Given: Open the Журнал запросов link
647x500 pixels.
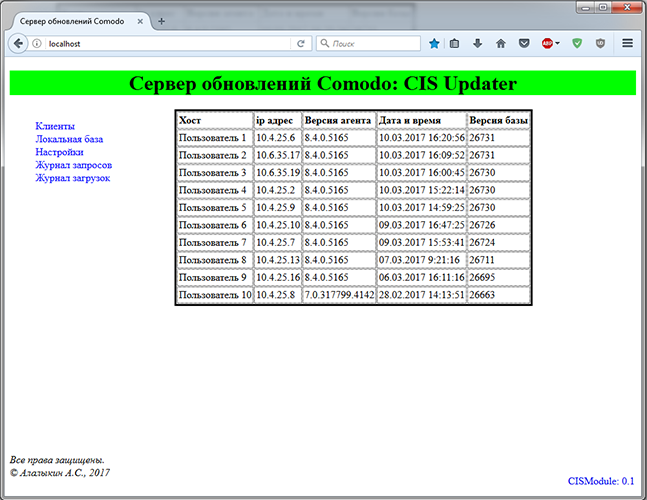Looking at the screenshot, I should 73,165.
